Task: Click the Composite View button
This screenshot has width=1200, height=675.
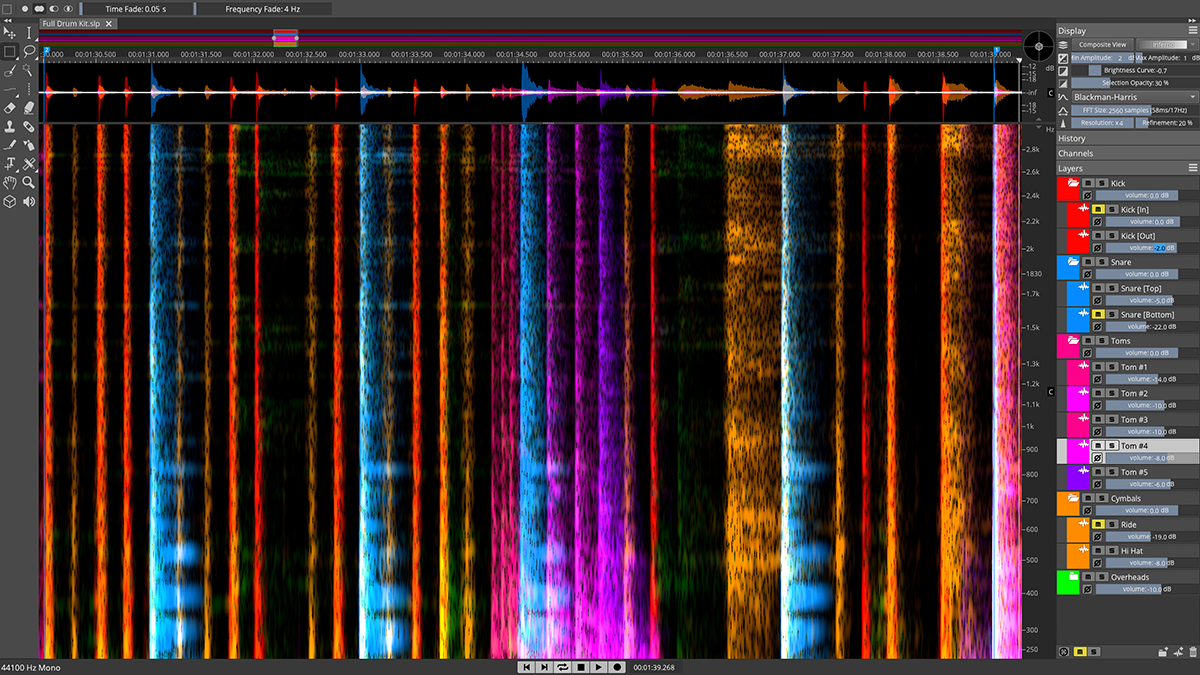Action: click(1103, 44)
